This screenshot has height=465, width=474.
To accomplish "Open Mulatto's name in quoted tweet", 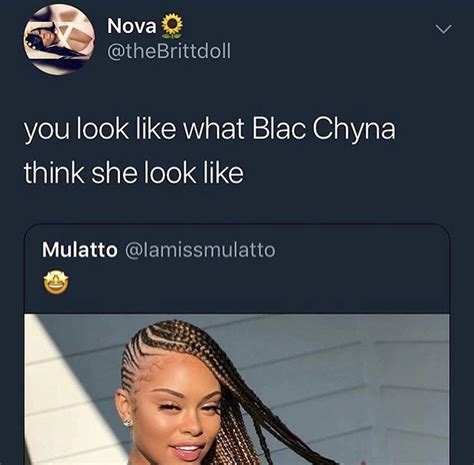I will [x=80, y=250].
